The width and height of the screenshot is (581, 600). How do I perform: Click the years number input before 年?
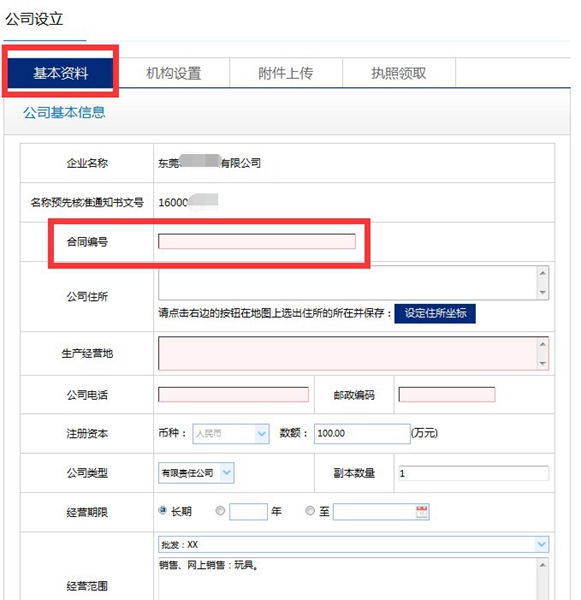[x=248, y=512]
